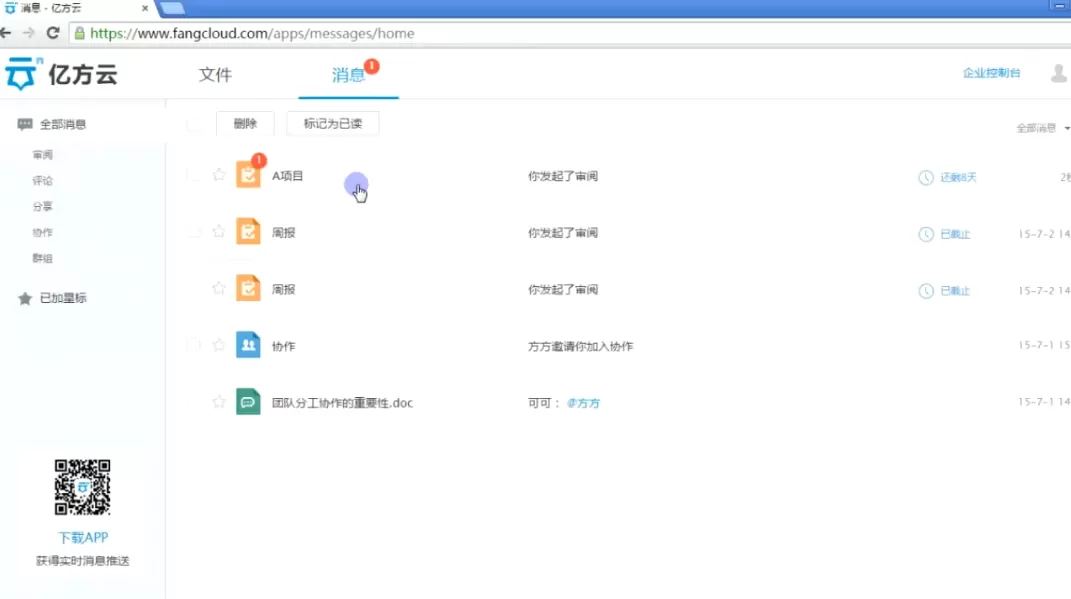Go back in the browser
The image size is (1071, 599).
coord(6,33)
